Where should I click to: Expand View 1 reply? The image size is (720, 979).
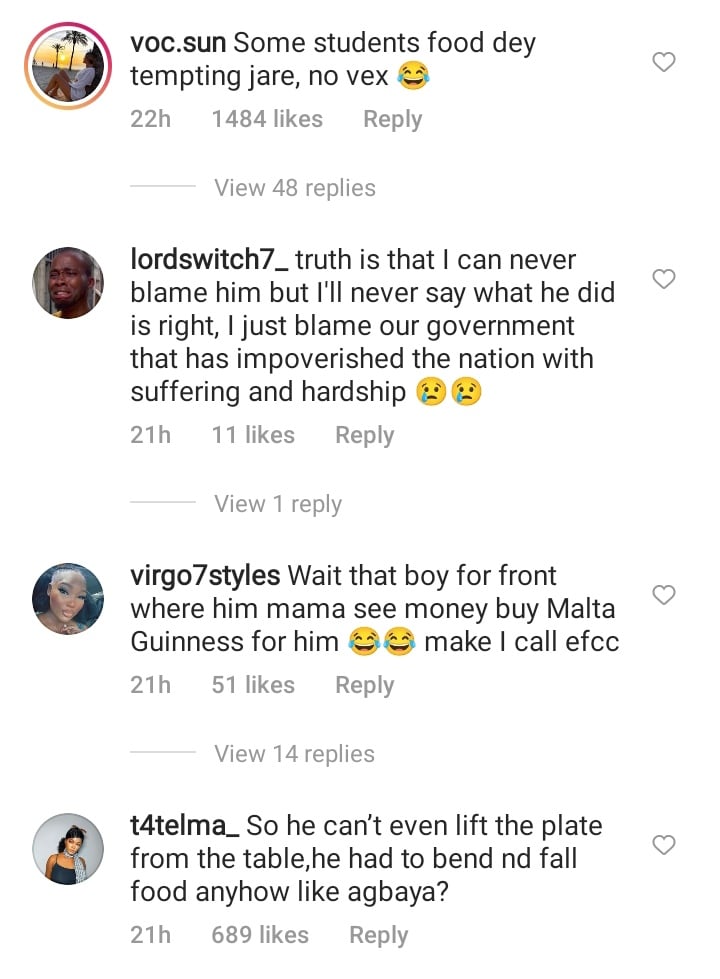tap(277, 504)
